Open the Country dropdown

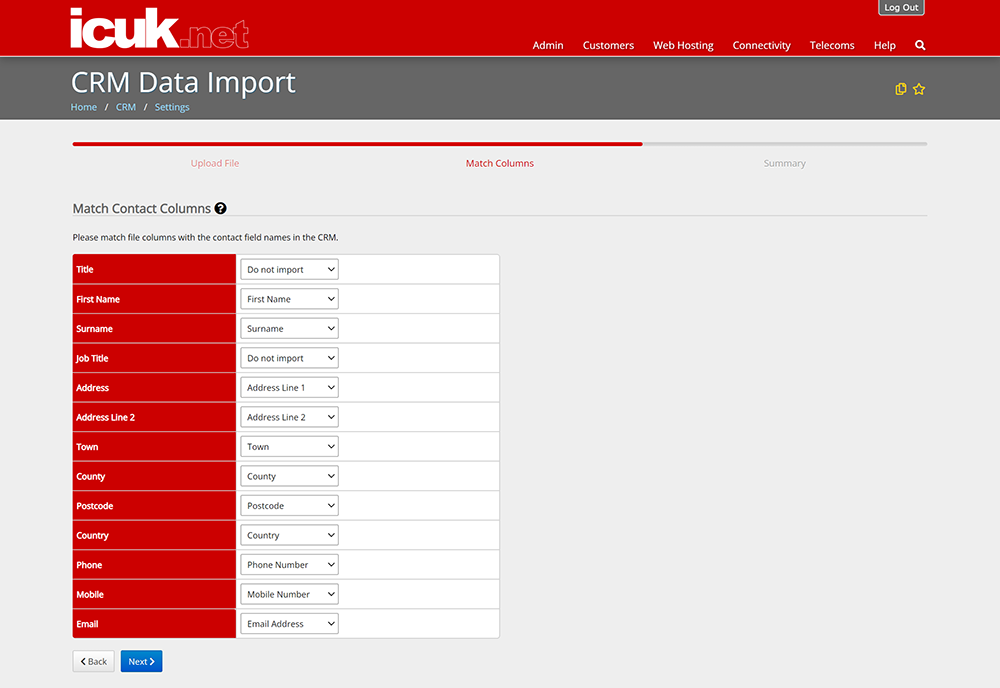[289, 536]
